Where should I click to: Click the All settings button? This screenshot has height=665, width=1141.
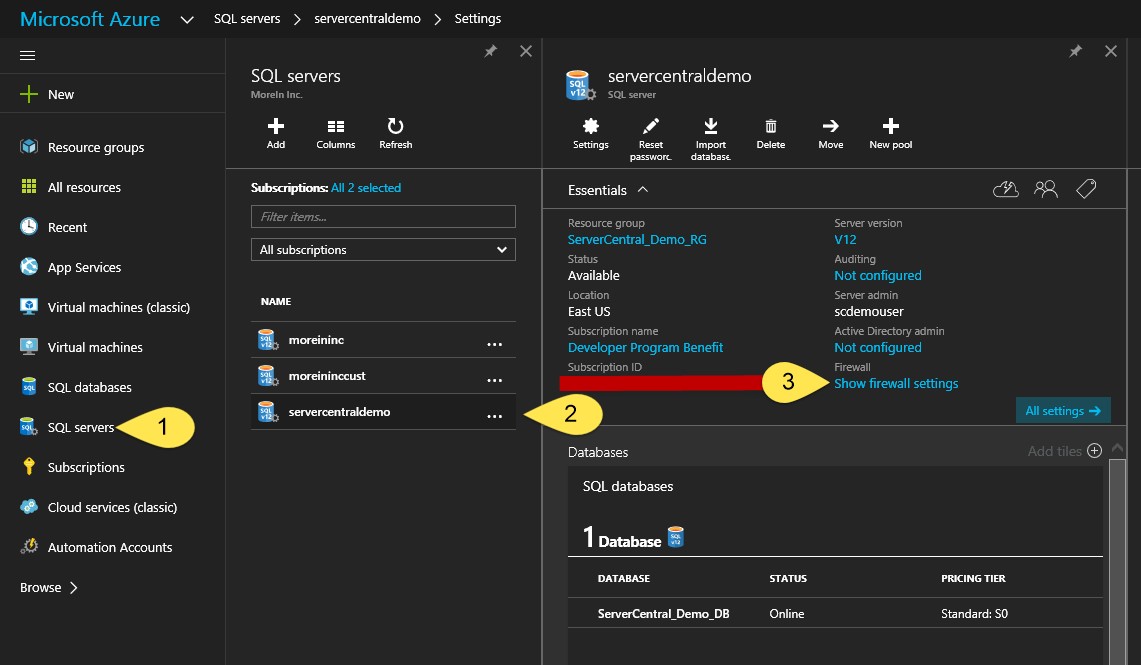[1063, 411]
